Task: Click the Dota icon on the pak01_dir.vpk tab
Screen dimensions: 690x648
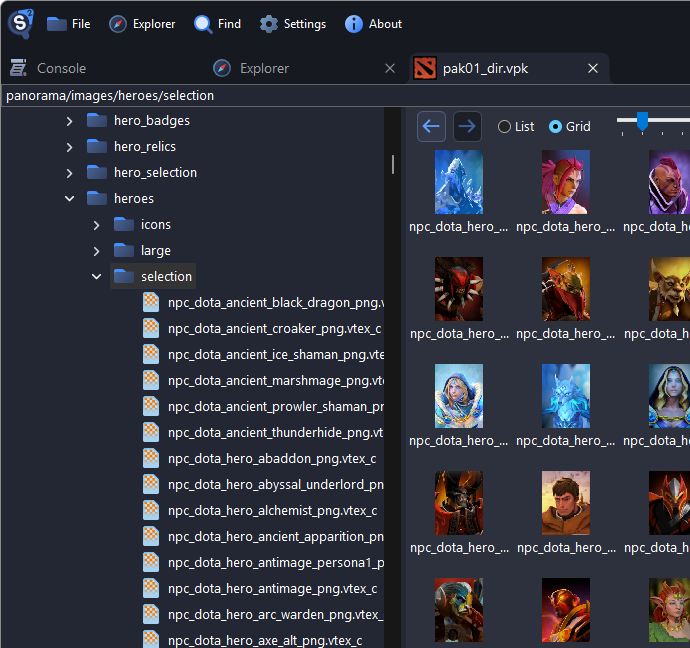Action: pos(425,68)
